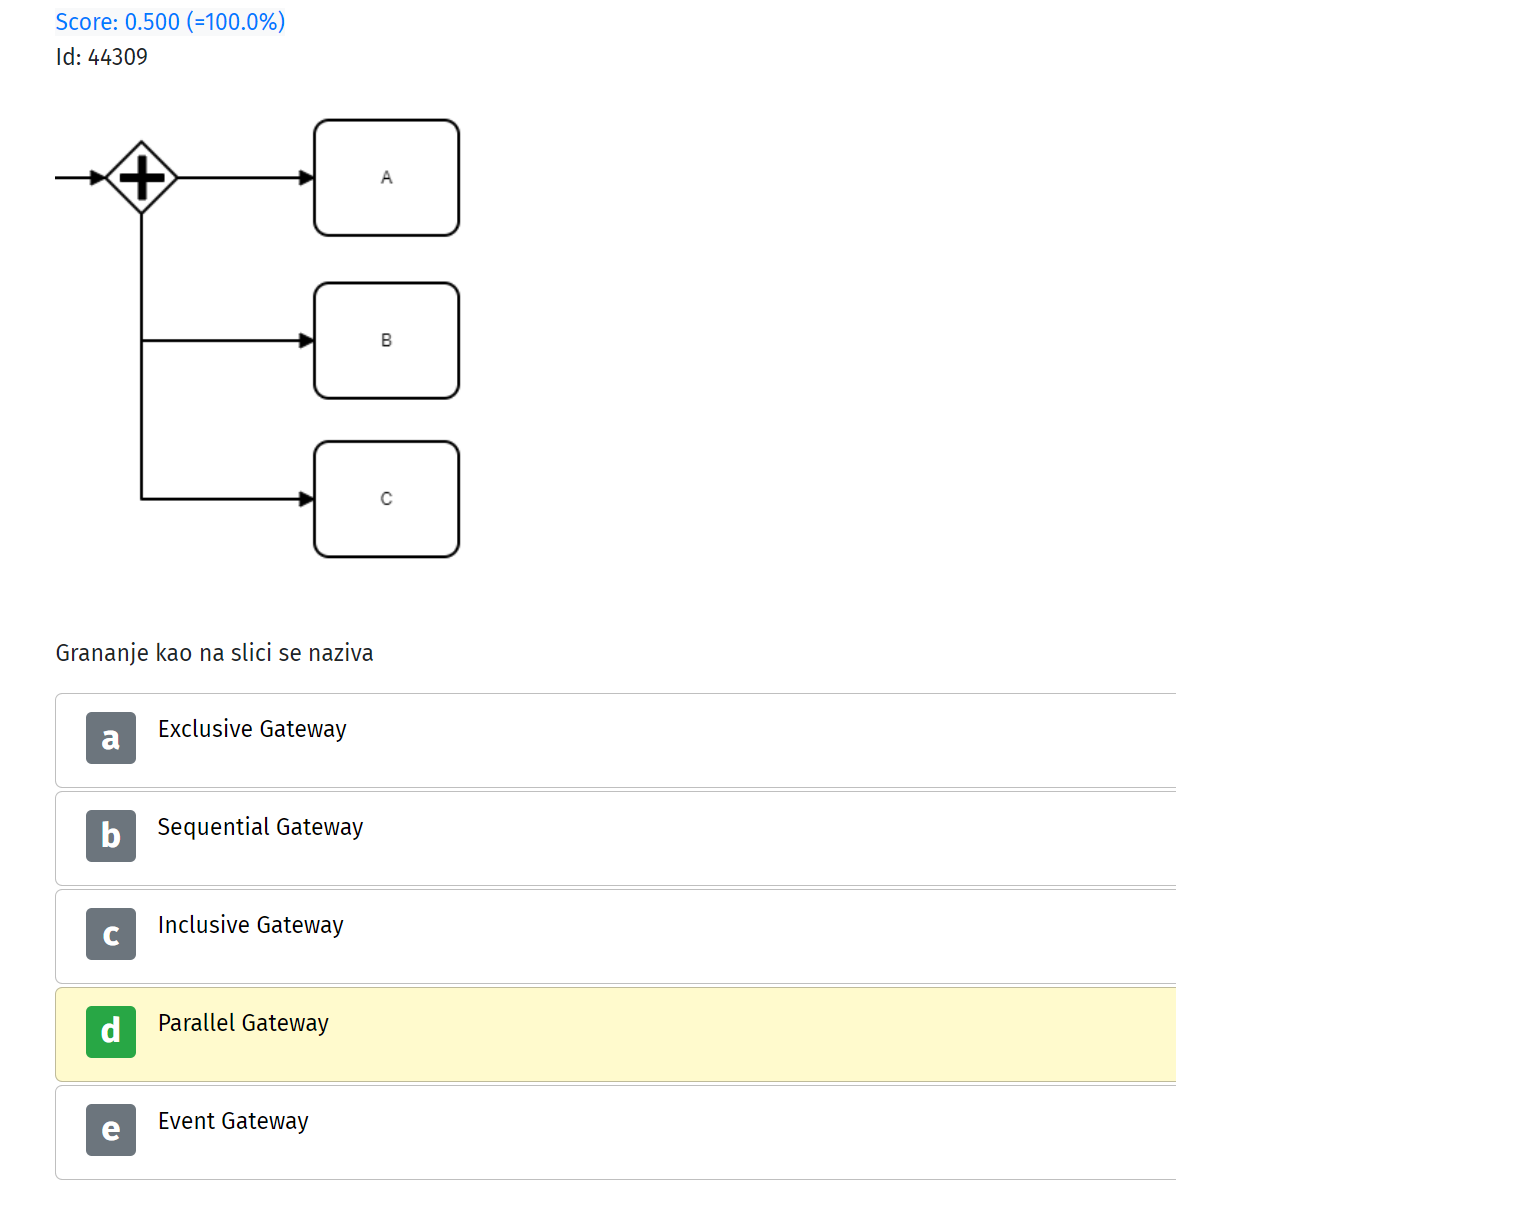Viewport: 1536px width, 1205px height.
Task: Click the parallel gateway plus diamond symbol
Action: coord(141,178)
